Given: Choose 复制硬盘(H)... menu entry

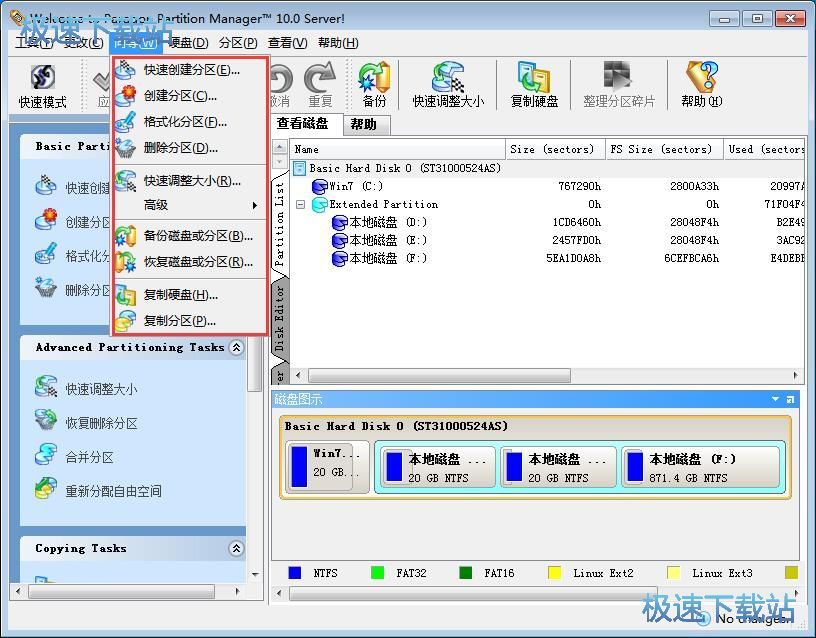Looking at the screenshot, I should click(x=190, y=295).
